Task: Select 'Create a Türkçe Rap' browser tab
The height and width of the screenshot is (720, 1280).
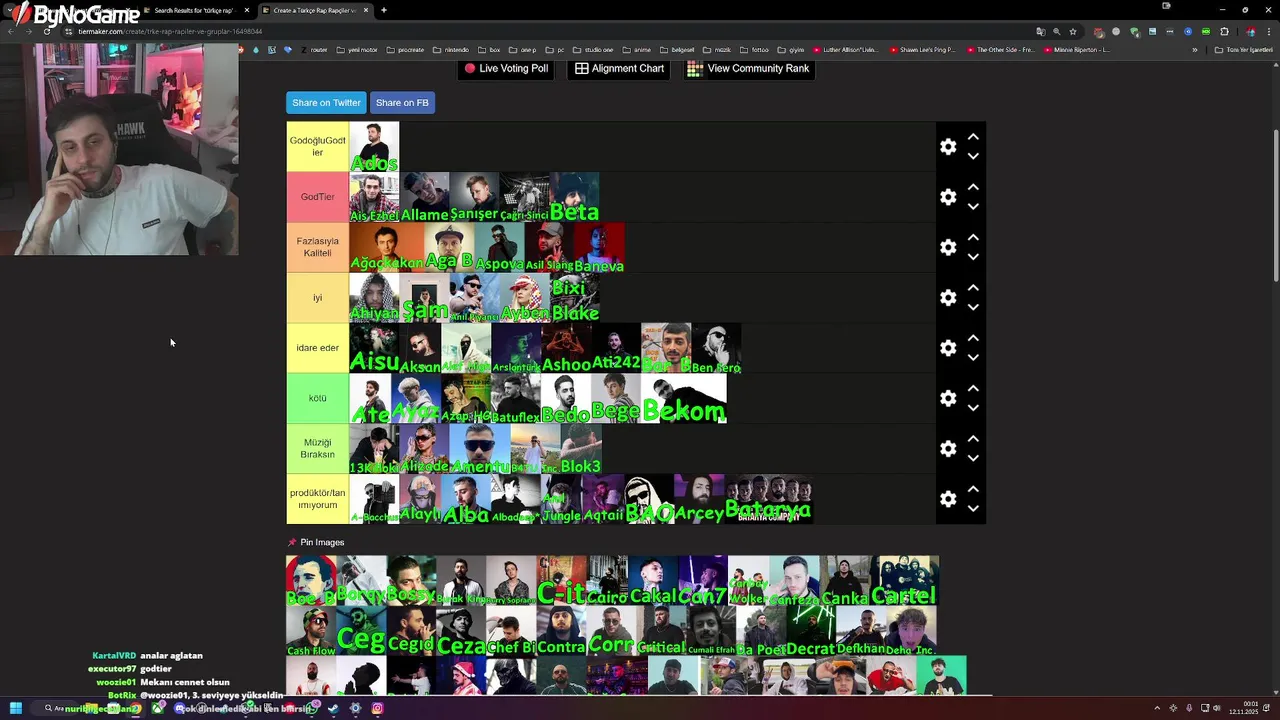Action: pyautogui.click(x=314, y=10)
